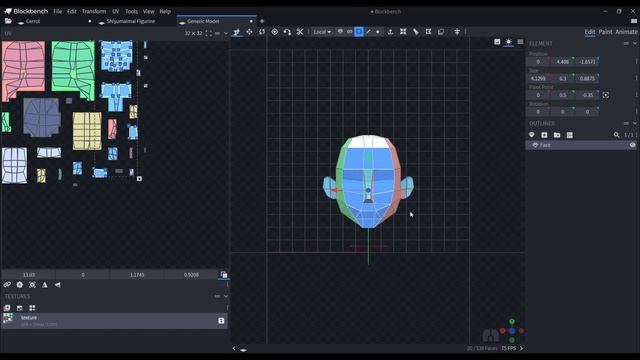Select the Pivot tool in the toolbar
Screen dimensions: 640x360
point(274,32)
